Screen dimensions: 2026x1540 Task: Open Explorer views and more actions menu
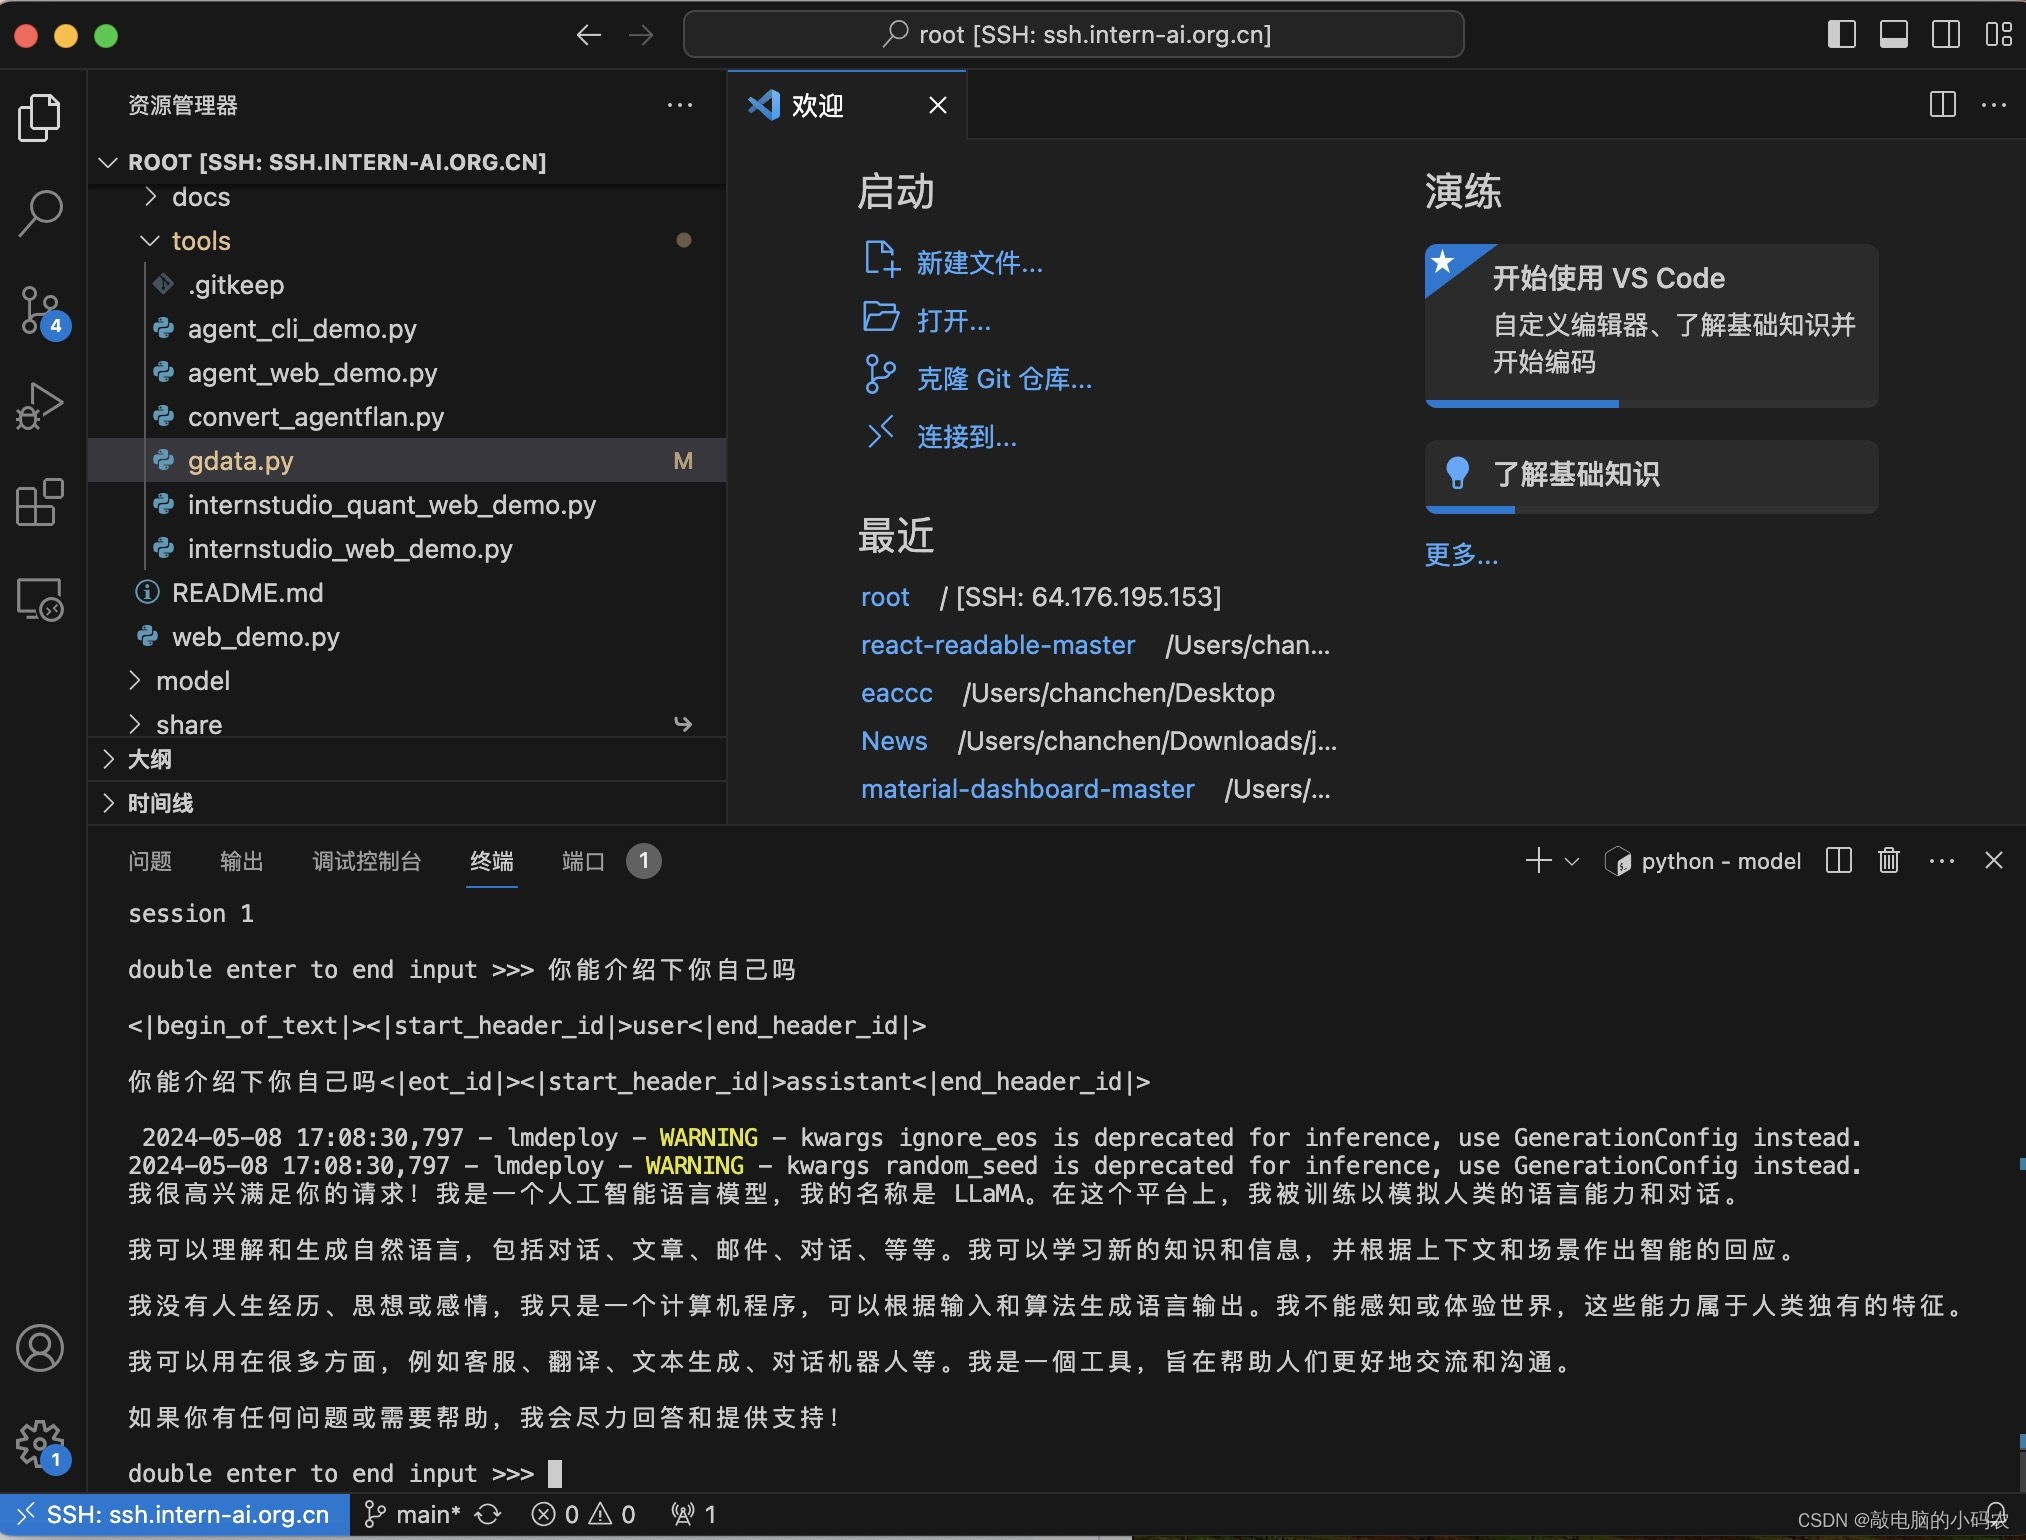[x=680, y=105]
